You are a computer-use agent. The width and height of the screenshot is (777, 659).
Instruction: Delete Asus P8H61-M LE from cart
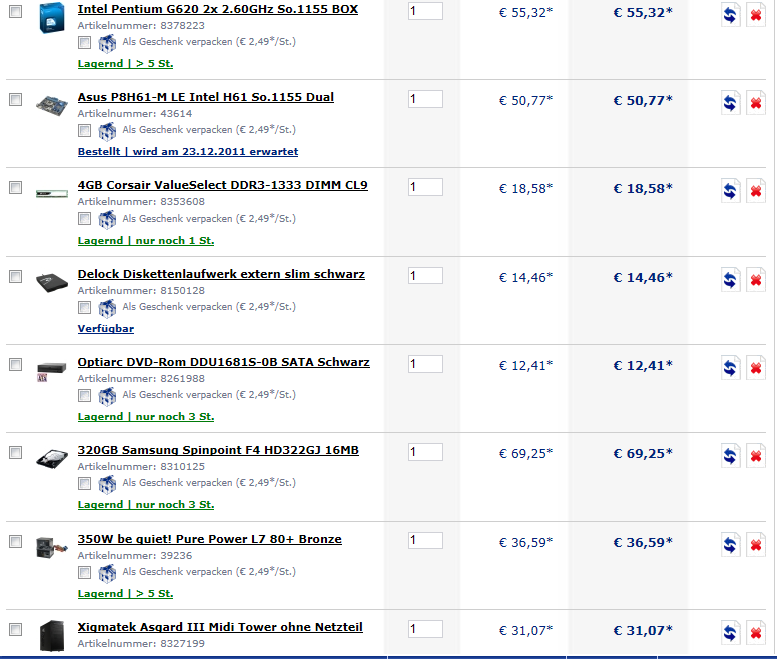point(756,103)
